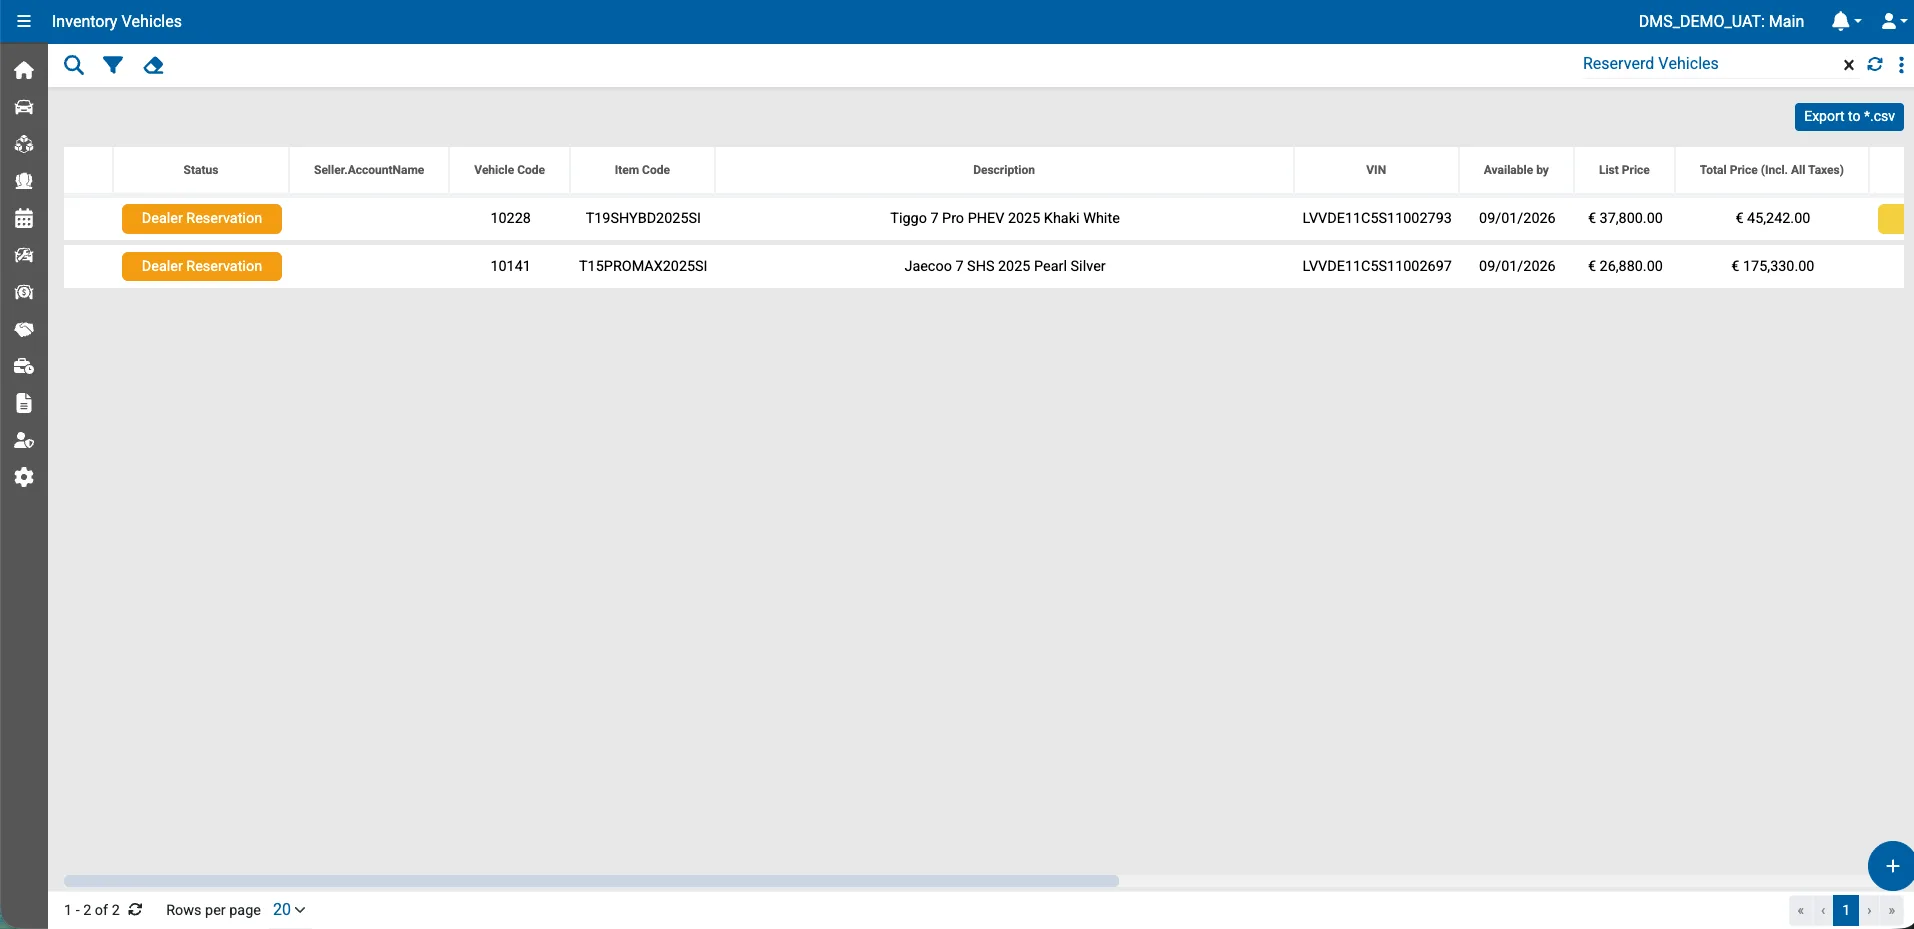The image size is (1914, 929).
Task: Sort by List Price column header
Action: click(1624, 170)
